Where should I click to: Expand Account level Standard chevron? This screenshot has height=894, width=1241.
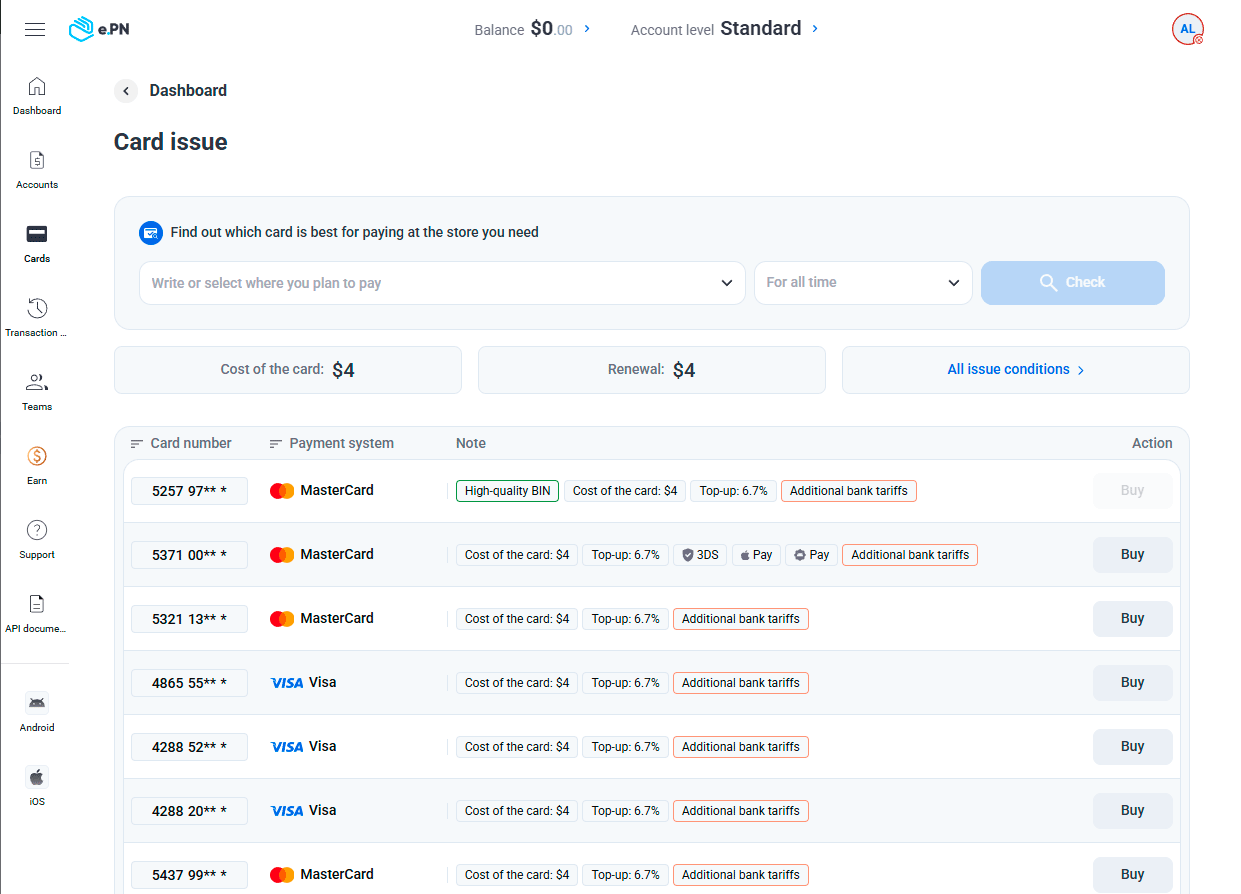[815, 29]
